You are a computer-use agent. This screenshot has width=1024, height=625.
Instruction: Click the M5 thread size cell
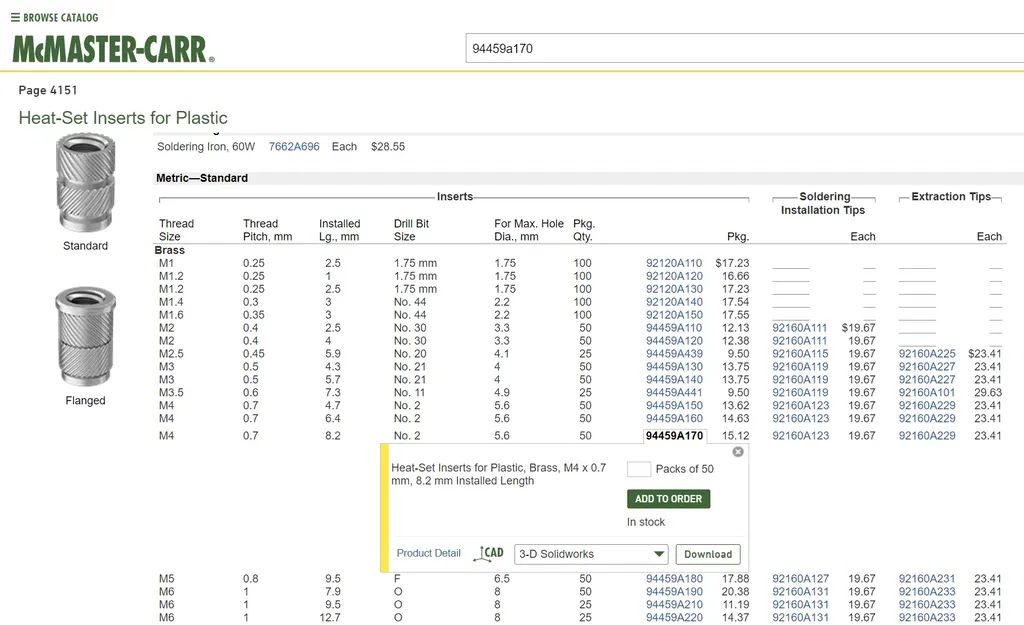point(167,579)
